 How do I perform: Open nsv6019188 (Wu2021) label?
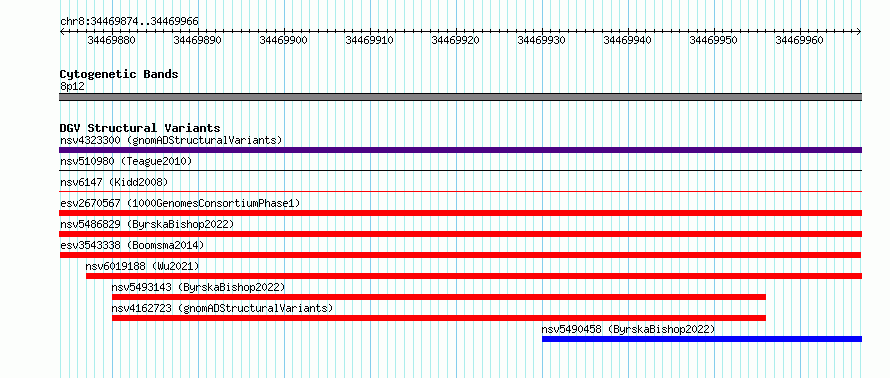pyautogui.click(x=142, y=266)
